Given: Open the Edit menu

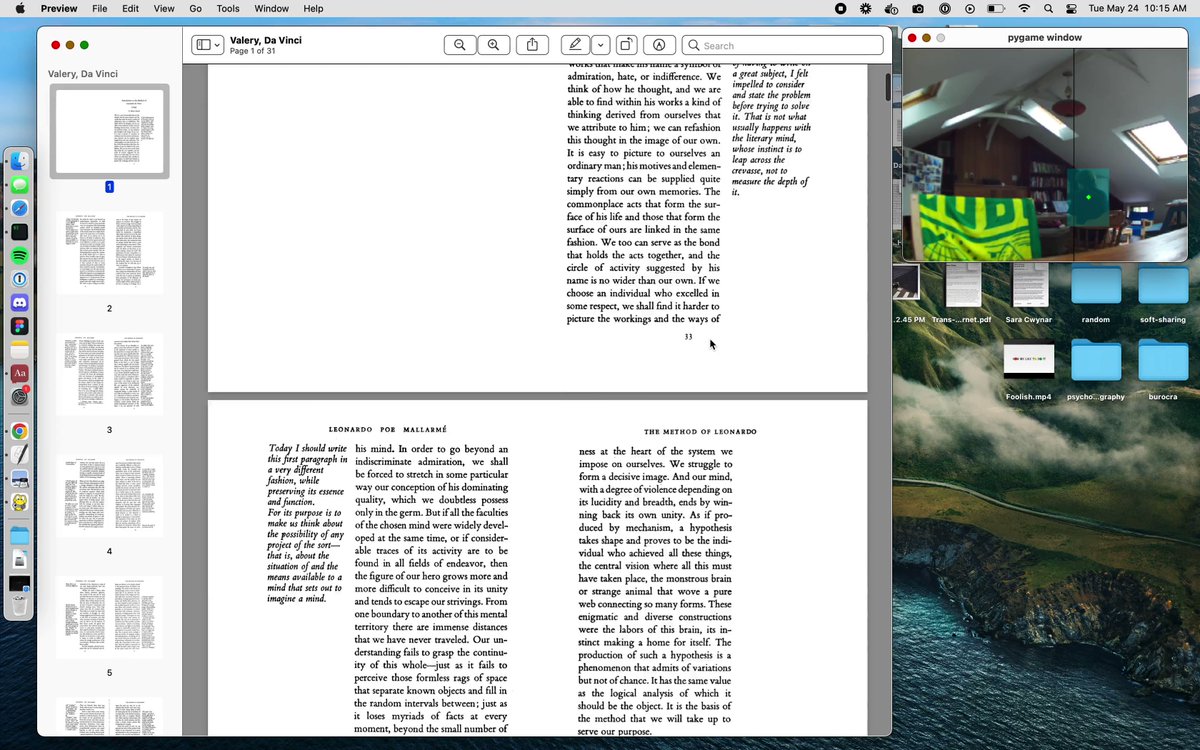Looking at the screenshot, I should pyautogui.click(x=131, y=8).
